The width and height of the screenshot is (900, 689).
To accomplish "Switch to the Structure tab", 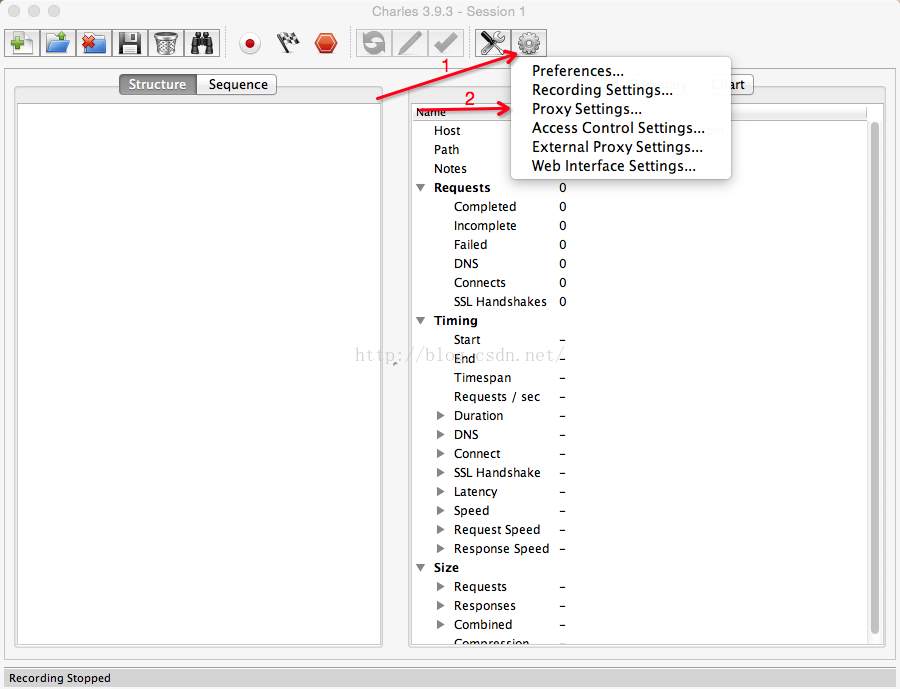I will point(158,84).
